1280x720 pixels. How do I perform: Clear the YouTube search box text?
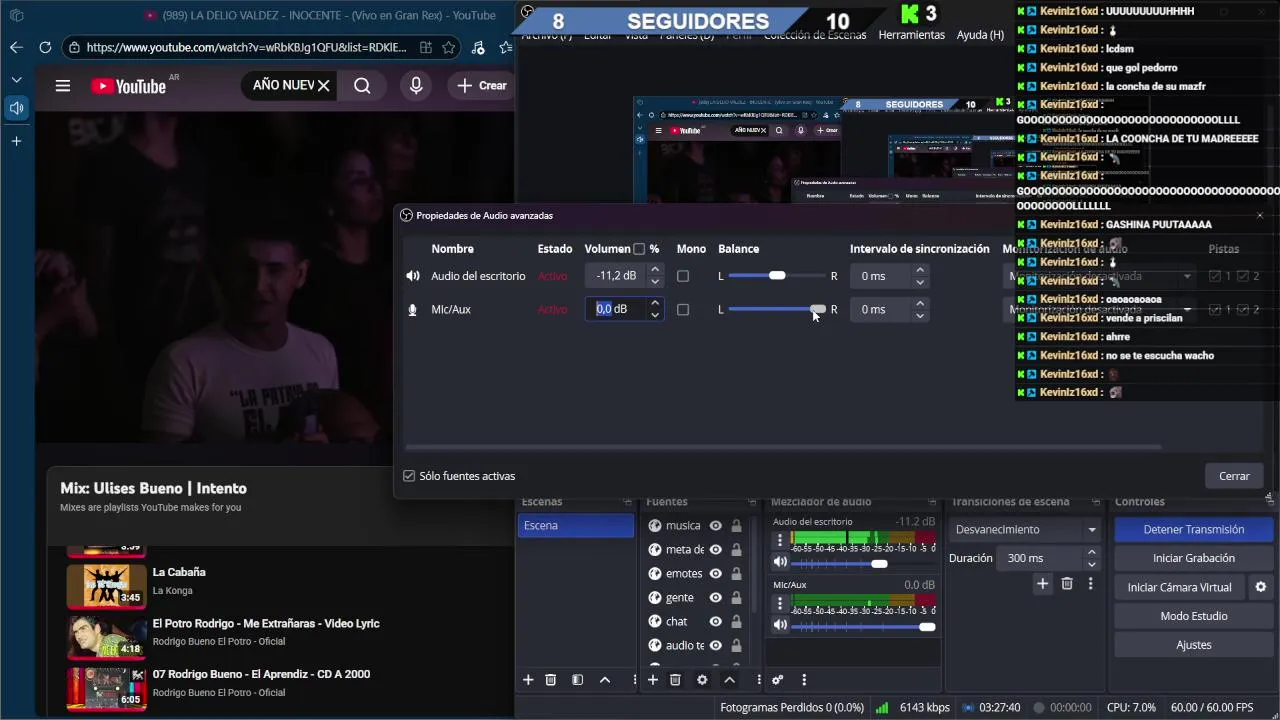323,86
